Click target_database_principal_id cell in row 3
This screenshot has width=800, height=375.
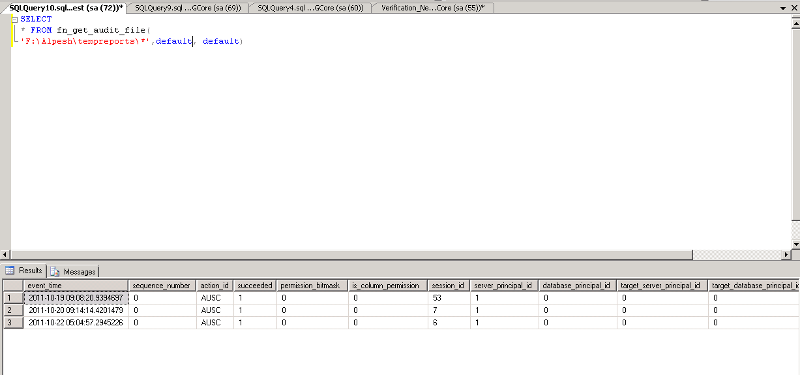click(754, 322)
